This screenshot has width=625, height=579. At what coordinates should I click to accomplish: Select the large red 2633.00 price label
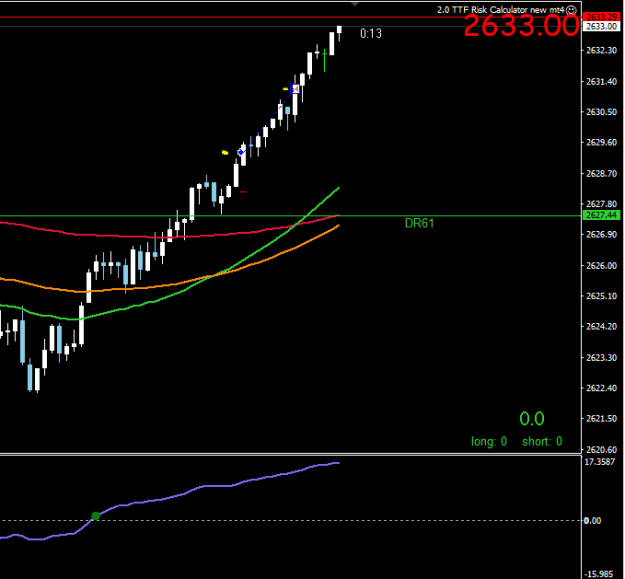point(521,26)
